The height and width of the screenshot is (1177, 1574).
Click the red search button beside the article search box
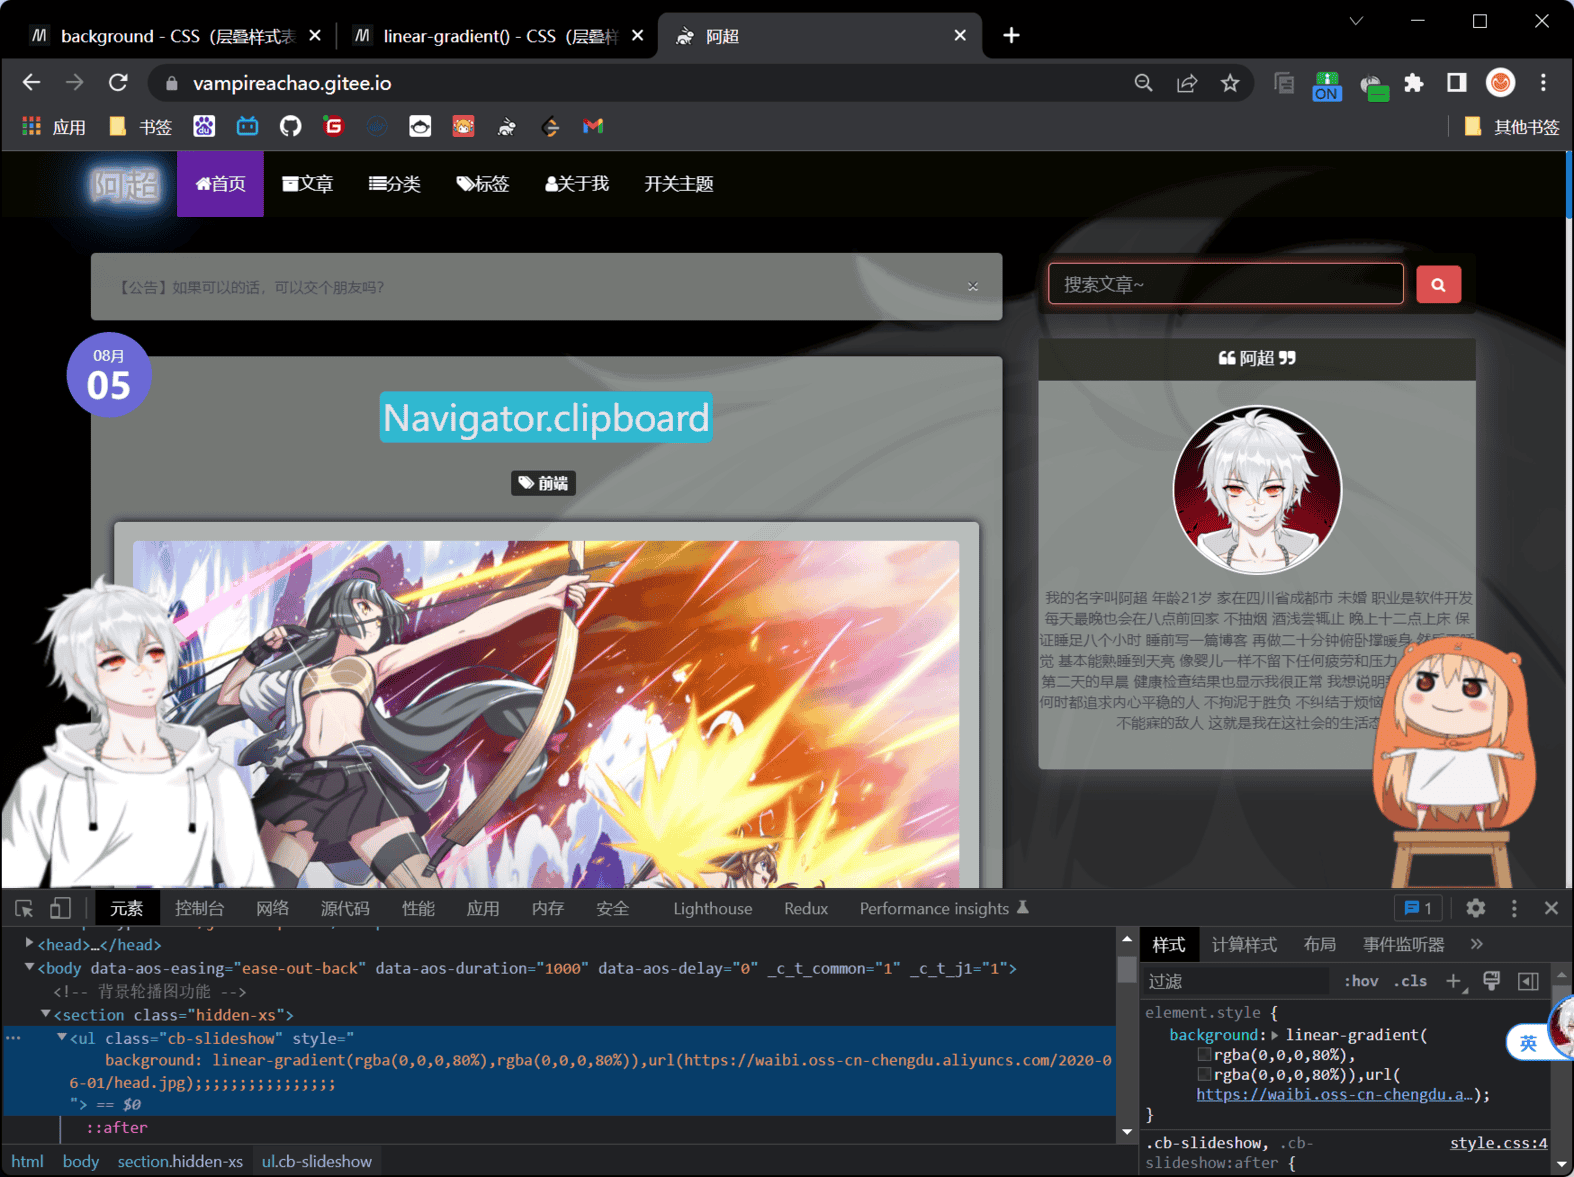click(1438, 285)
